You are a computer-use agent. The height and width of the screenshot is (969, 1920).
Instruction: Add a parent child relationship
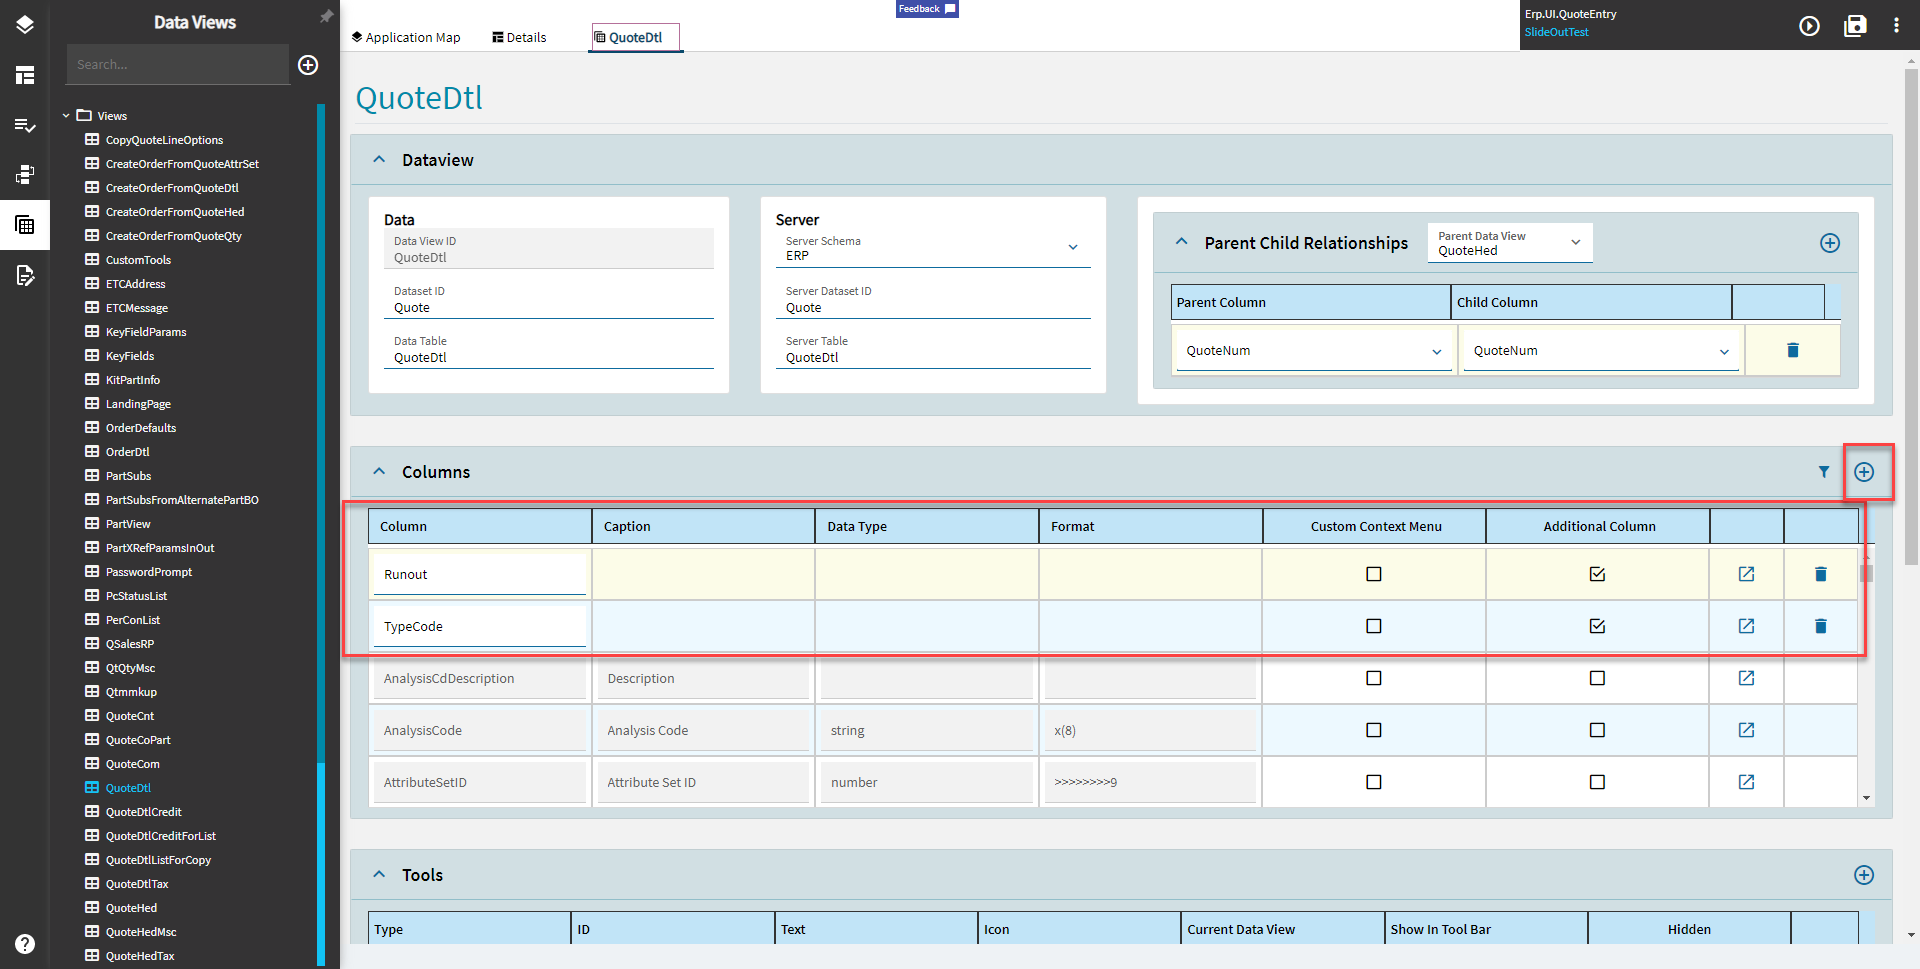click(x=1830, y=243)
